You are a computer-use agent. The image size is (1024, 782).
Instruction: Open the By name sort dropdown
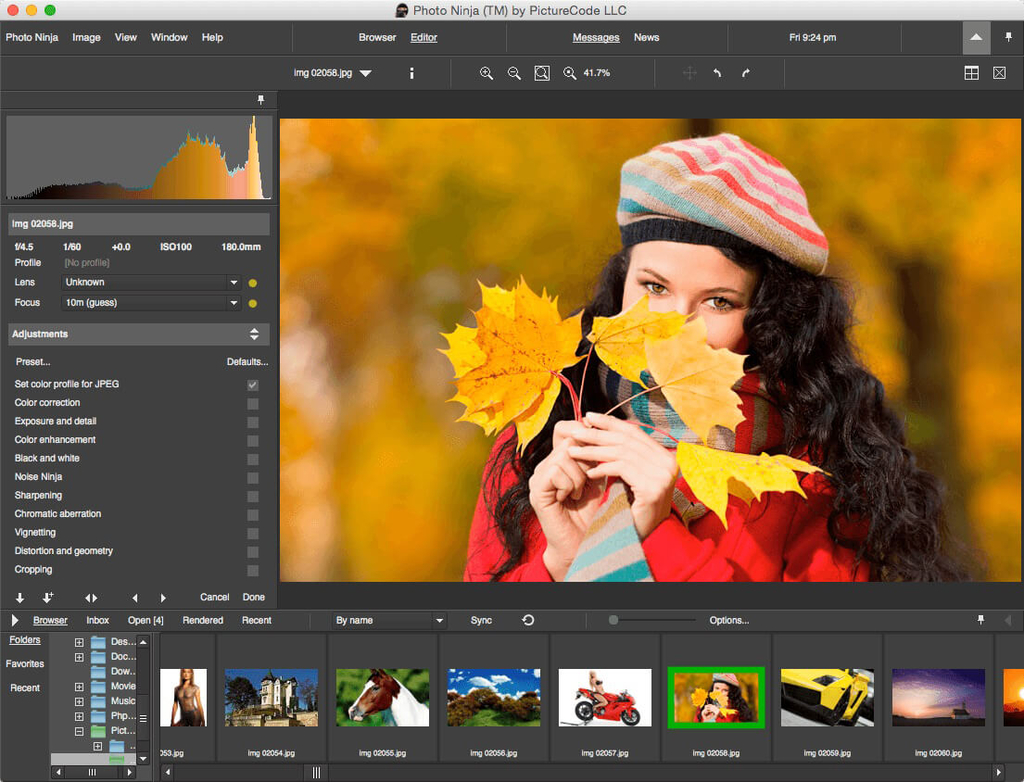coord(389,620)
